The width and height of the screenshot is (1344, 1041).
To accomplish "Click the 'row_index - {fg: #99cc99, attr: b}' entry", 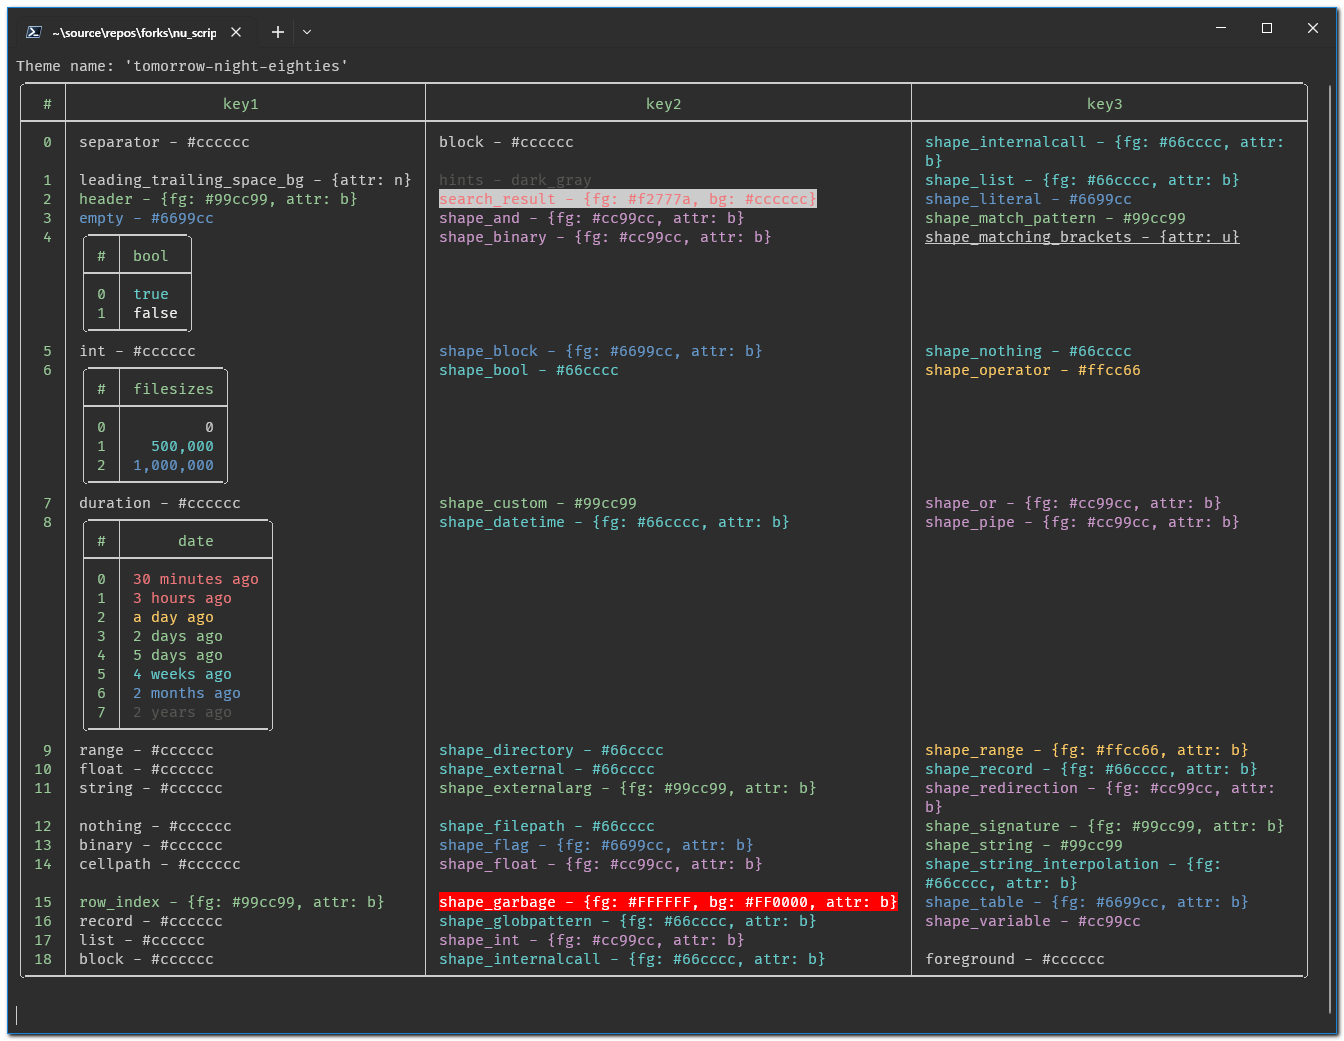I will pyautogui.click(x=232, y=902).
